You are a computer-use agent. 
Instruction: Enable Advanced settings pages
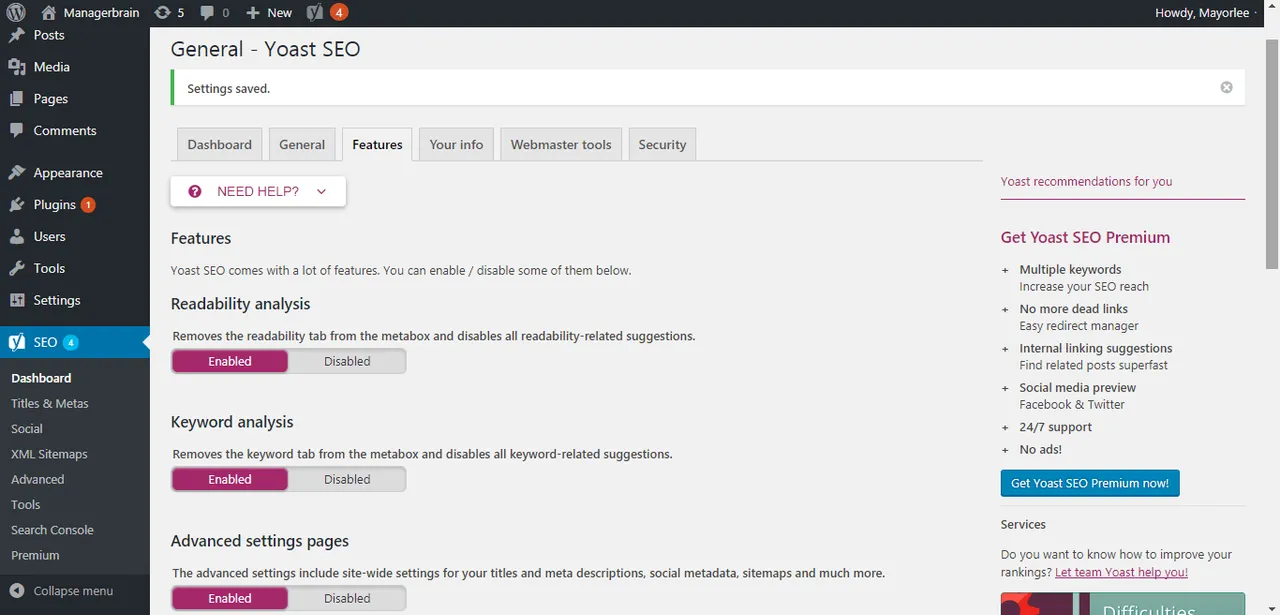tap(230, 599)
